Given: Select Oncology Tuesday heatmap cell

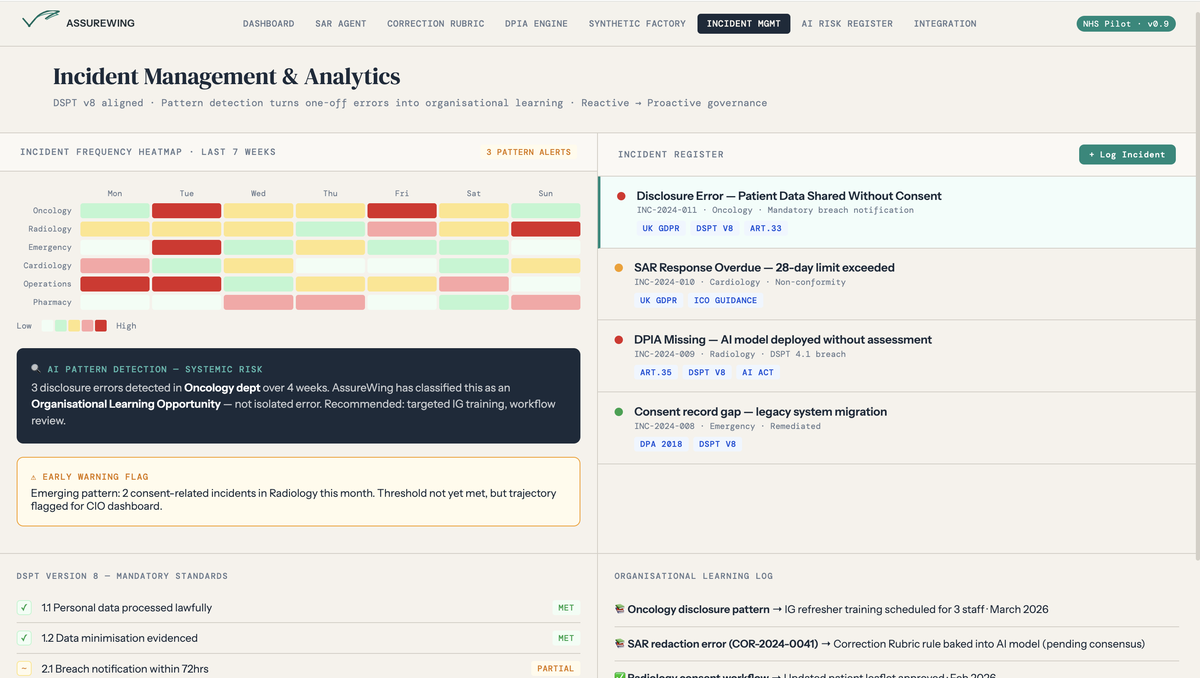Looking at the screenshot, I should pyautogui.click(x=186, y=211).
